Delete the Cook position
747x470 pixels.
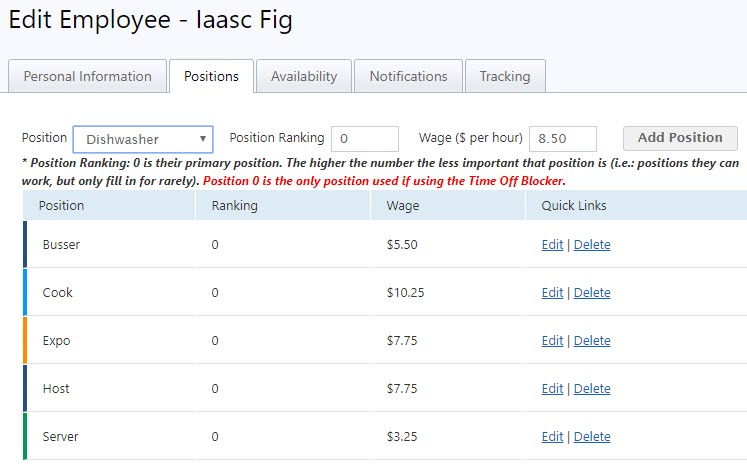[592, 293]
